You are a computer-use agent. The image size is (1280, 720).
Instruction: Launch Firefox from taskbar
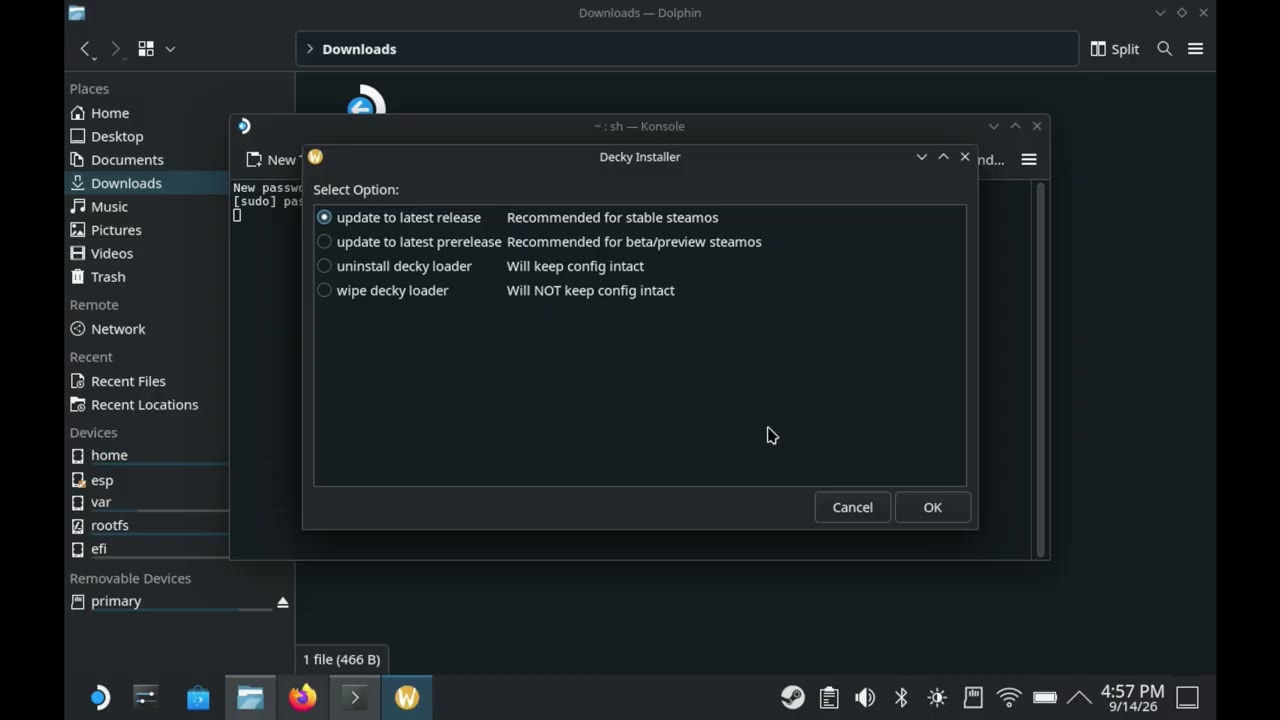click(x=302, y=697)
